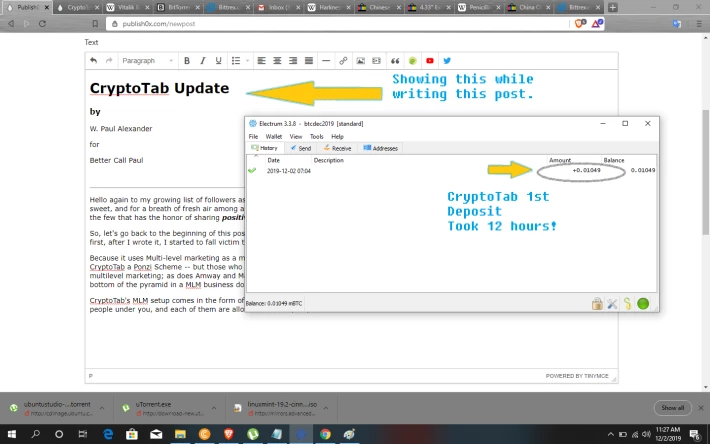The width and height of the screenshot is (710, 444).
Task: Open Microsoft Edge from the taskbar
Action: point(108,434)
